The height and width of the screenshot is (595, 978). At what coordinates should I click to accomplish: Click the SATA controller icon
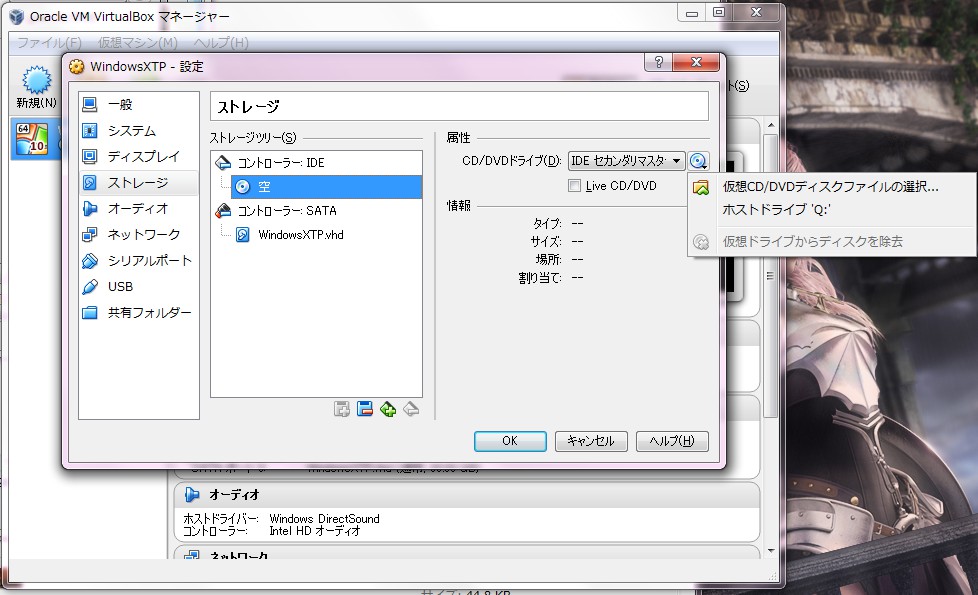point(223,211)
